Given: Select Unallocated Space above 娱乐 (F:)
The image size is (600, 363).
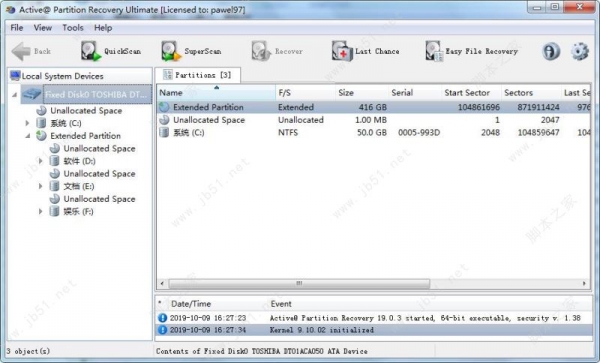Looking at the screenshot, I should tap(99, 199).
